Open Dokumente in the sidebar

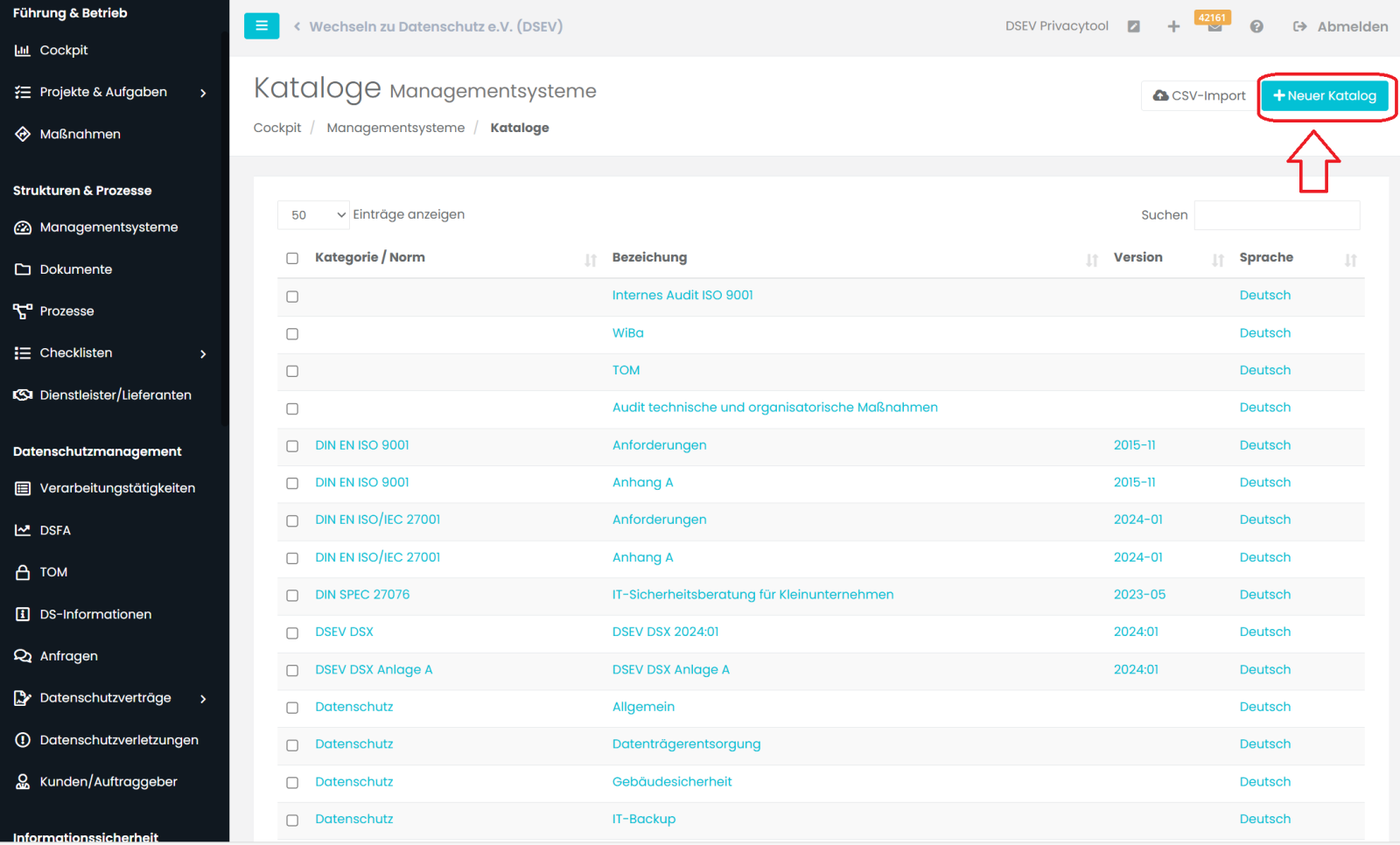tap(76, 269)
